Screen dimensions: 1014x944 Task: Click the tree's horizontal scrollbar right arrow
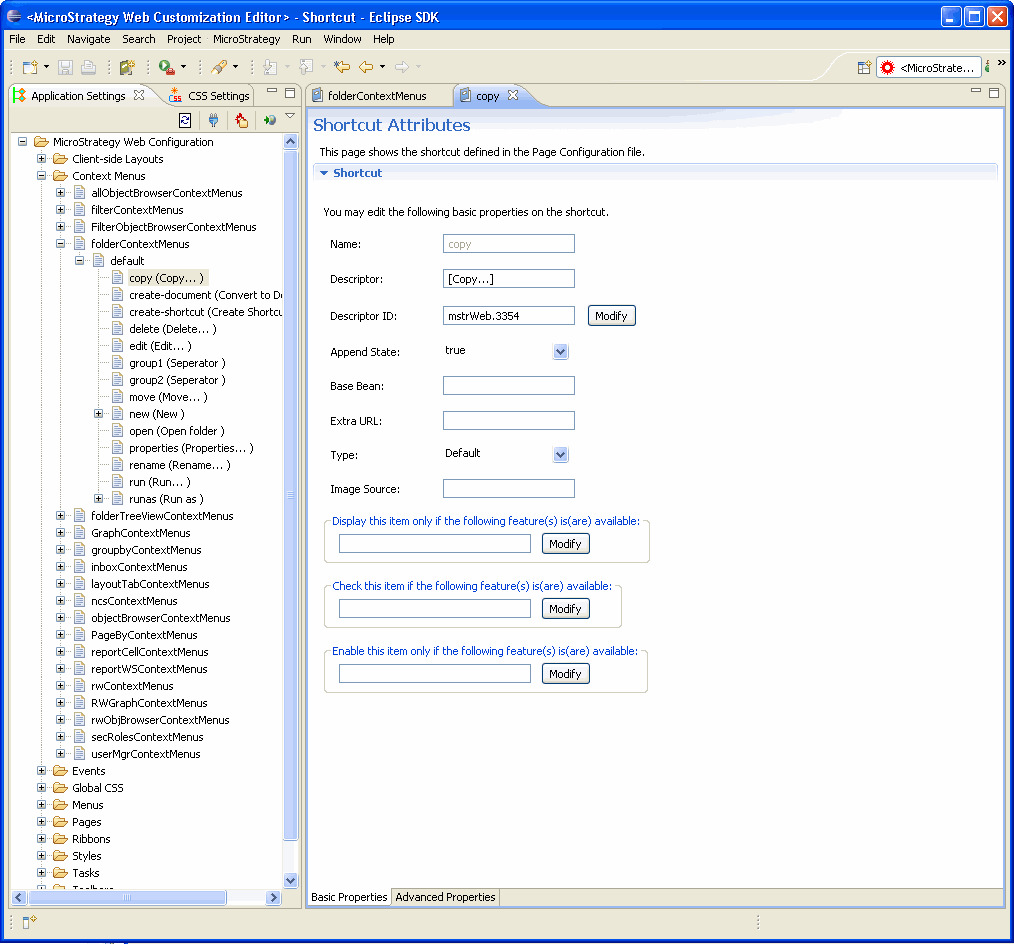[274, 897]
